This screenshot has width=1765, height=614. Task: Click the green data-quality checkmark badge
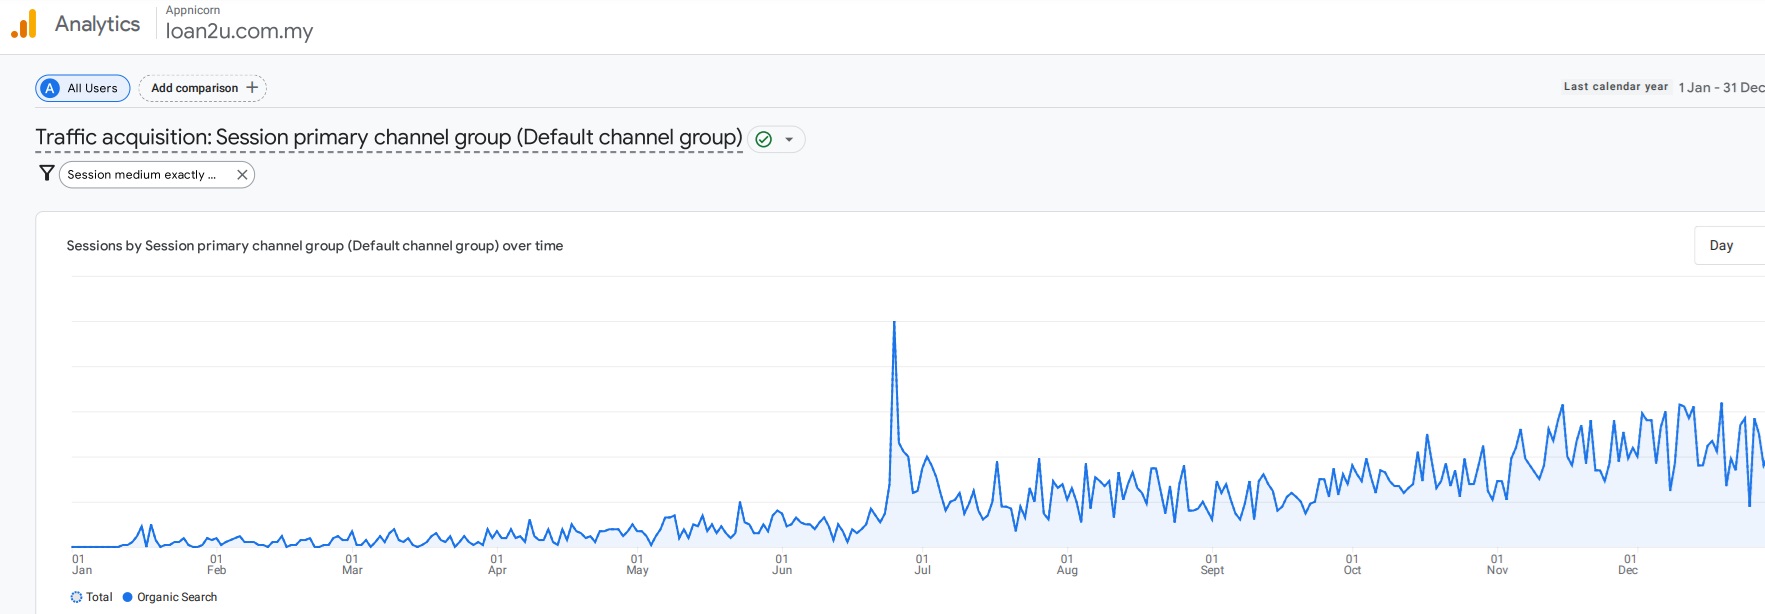[x=762, y=139]
